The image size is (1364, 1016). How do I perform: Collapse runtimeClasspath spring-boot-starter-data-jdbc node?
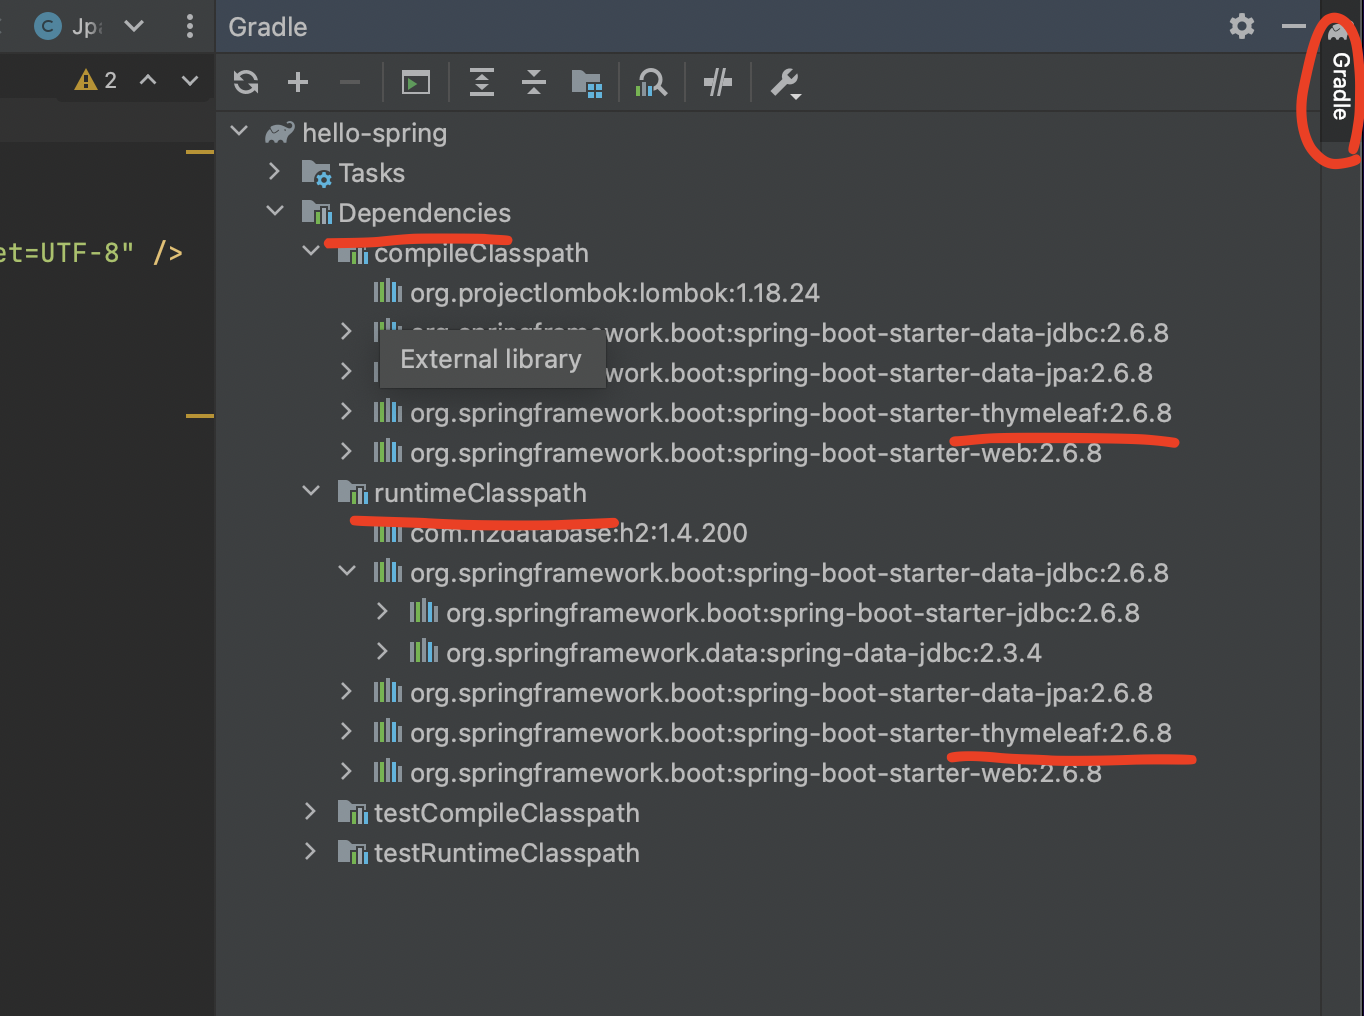(347, 571)
